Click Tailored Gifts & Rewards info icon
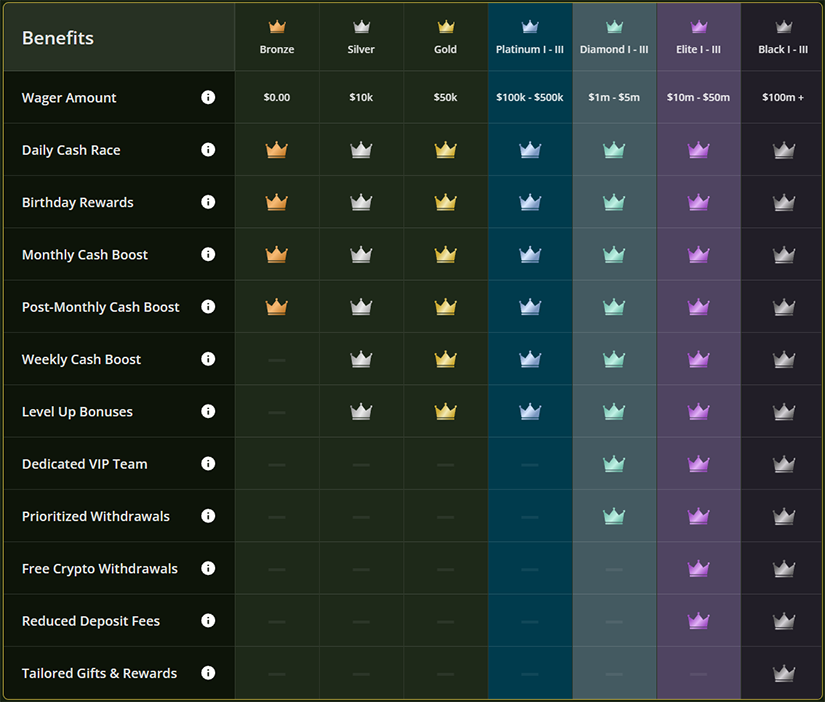 pyautogui.click(x=208, y=673)
